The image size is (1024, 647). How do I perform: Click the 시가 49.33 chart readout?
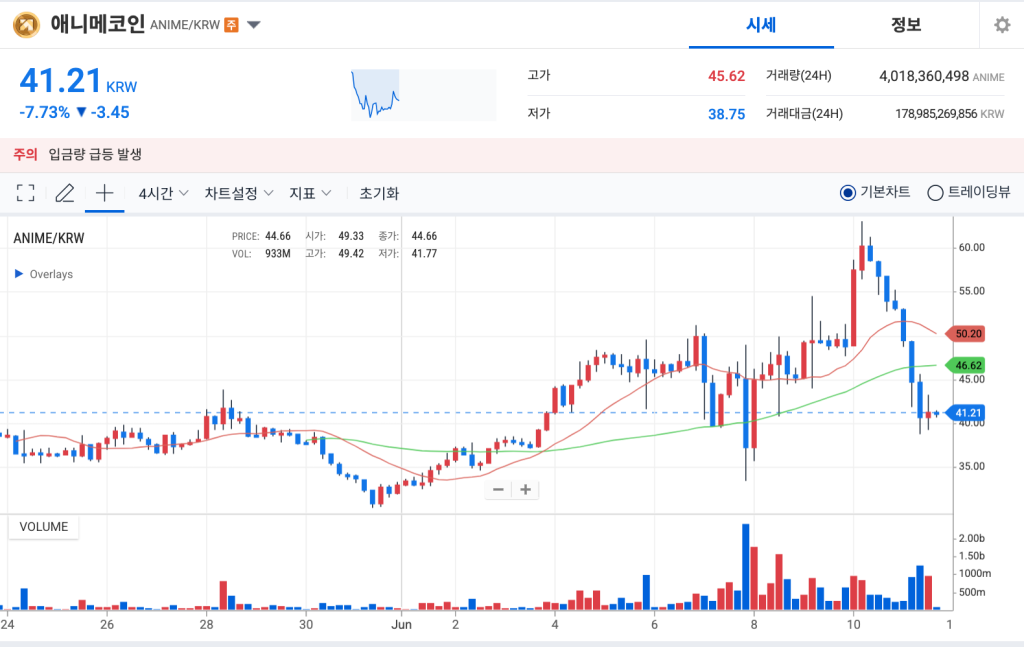[334, 236]
